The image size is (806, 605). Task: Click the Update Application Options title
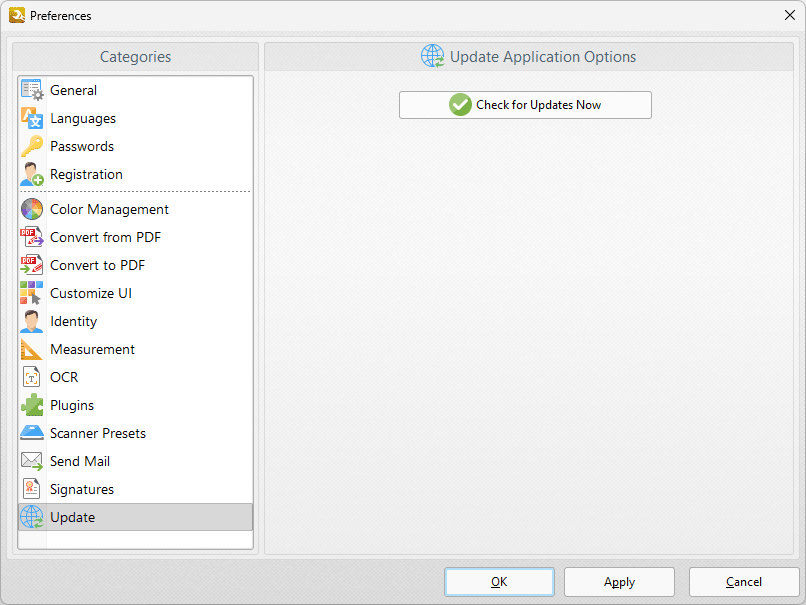pos(543,57)
